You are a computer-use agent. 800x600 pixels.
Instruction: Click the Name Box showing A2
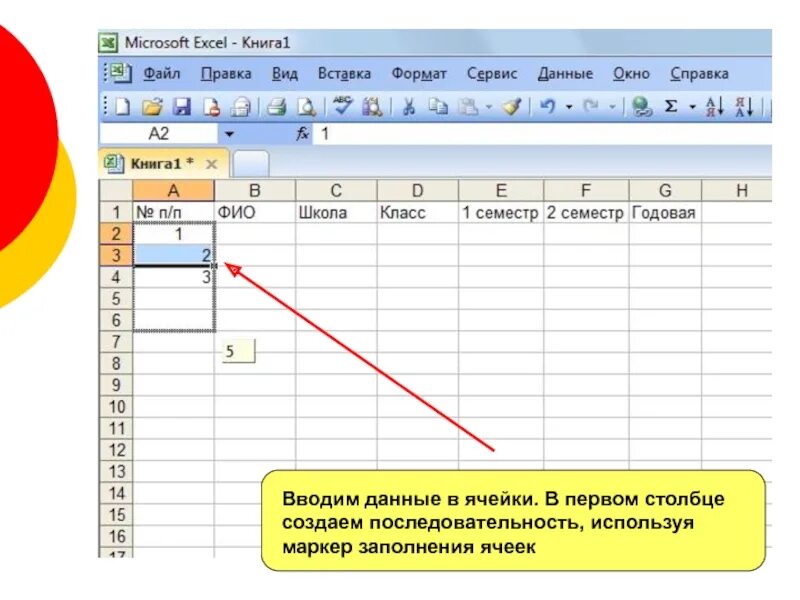pos(159,134)
